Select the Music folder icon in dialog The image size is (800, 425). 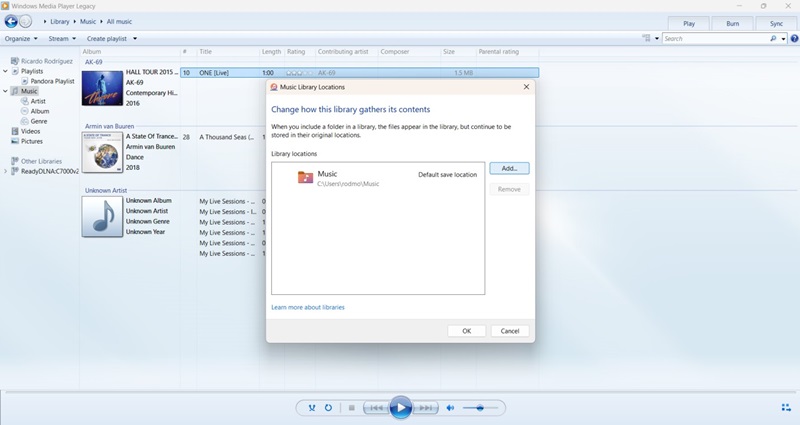(x=305, y=177)
